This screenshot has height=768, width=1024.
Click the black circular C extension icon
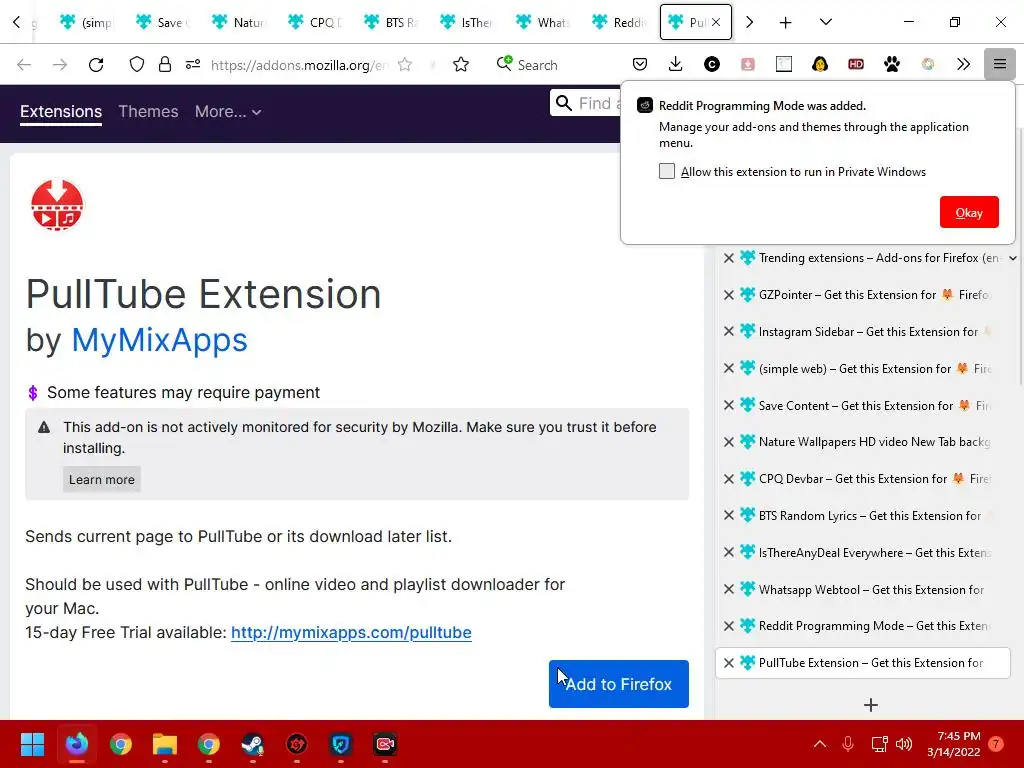pos(712,64)
